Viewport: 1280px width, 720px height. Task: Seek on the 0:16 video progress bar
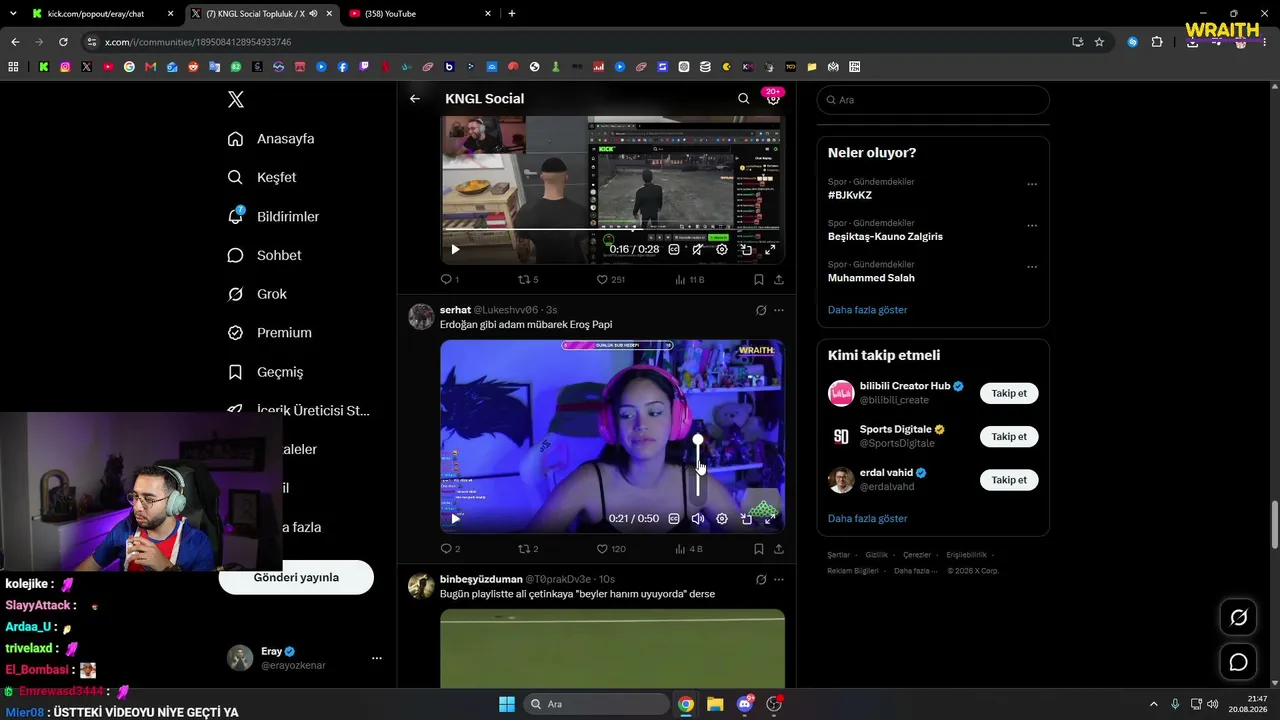(x=612, y=231)
